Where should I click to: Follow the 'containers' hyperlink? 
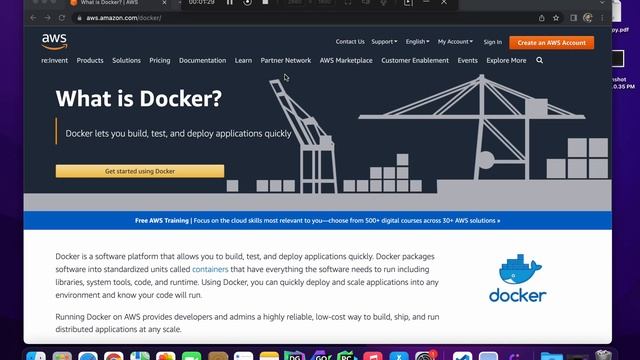[x=210, y=269]
